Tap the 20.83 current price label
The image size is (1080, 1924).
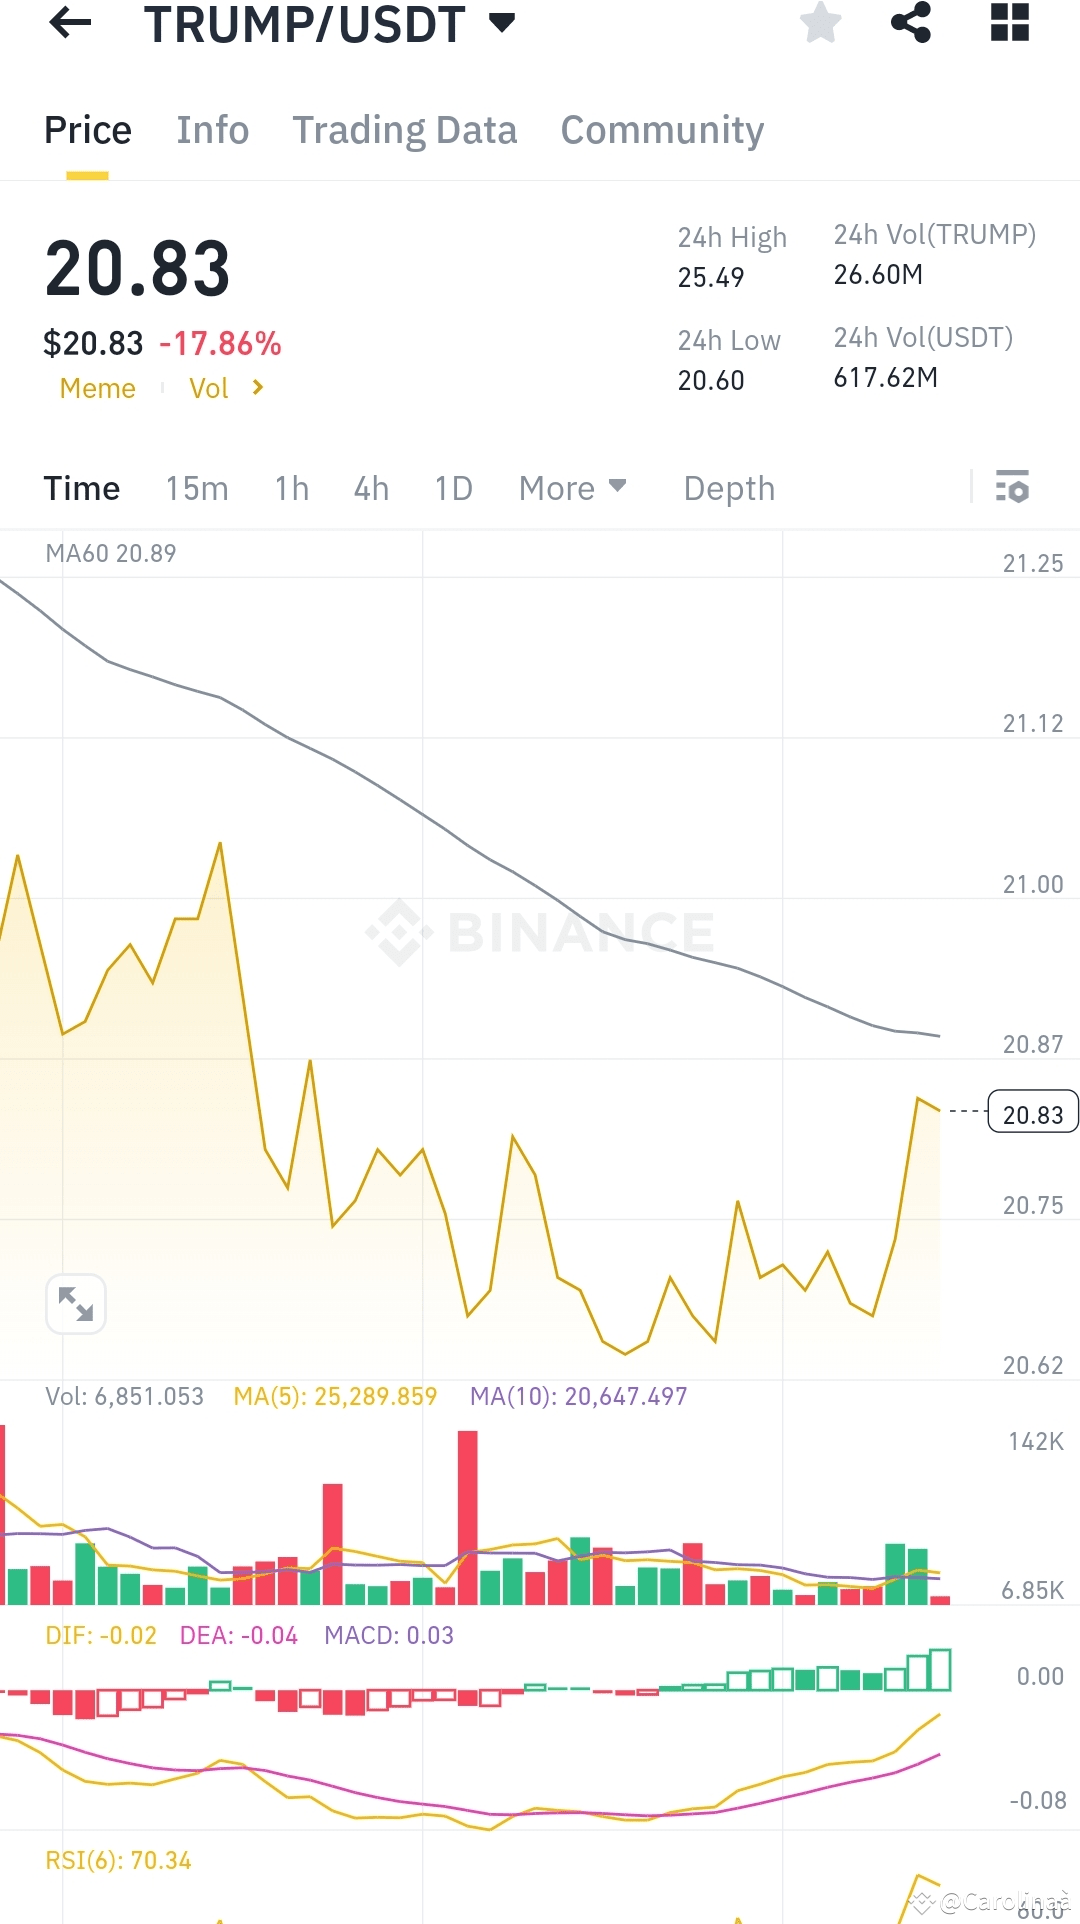click(1032, 1112)
